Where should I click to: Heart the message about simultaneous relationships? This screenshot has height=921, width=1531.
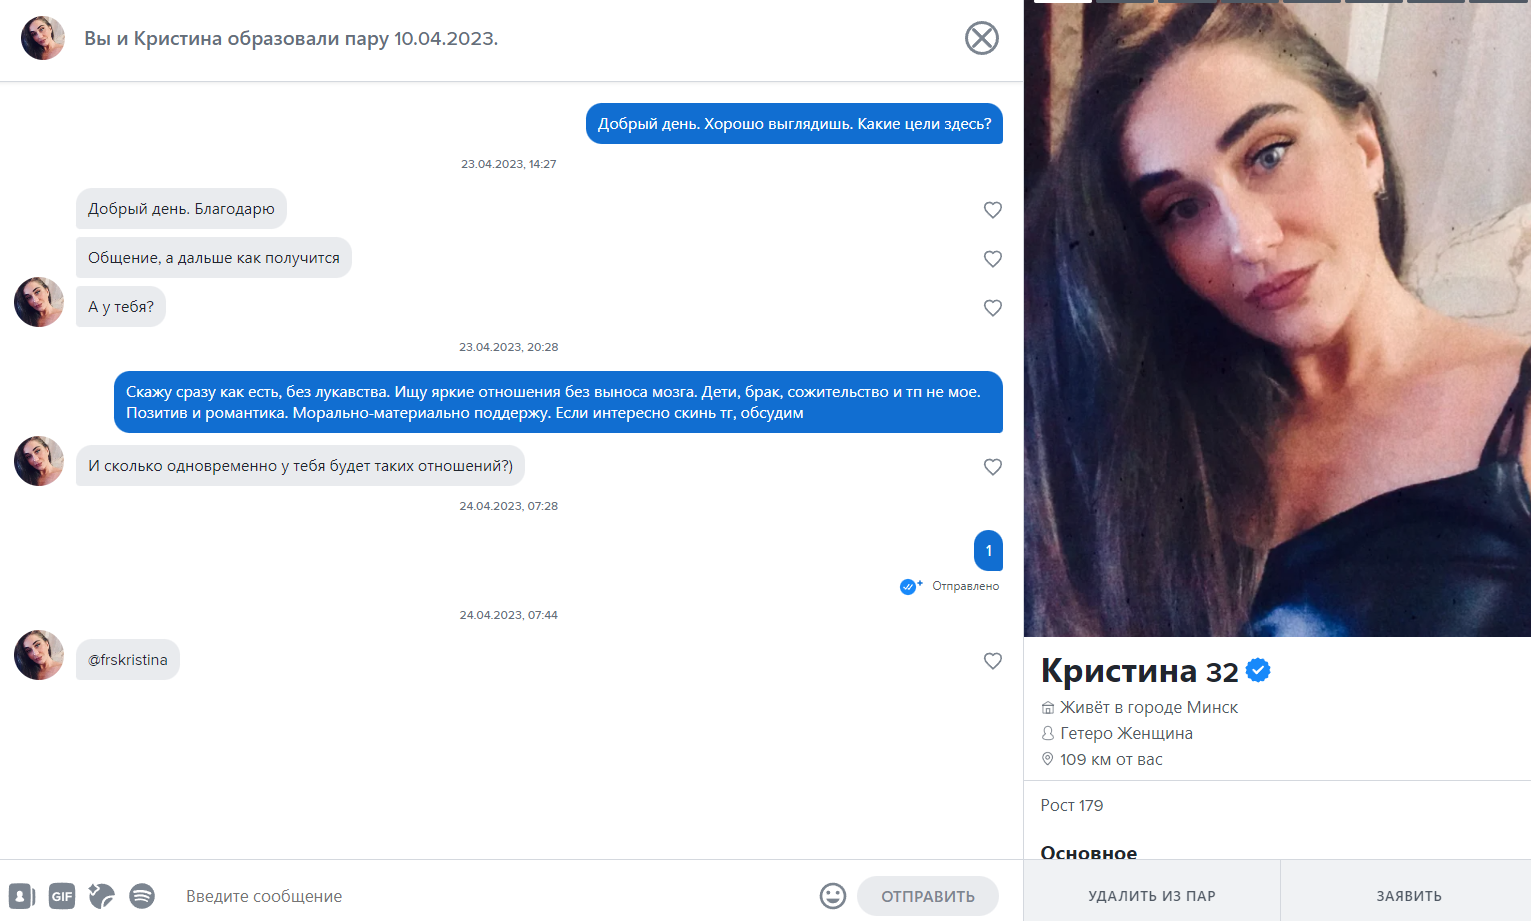992,467
